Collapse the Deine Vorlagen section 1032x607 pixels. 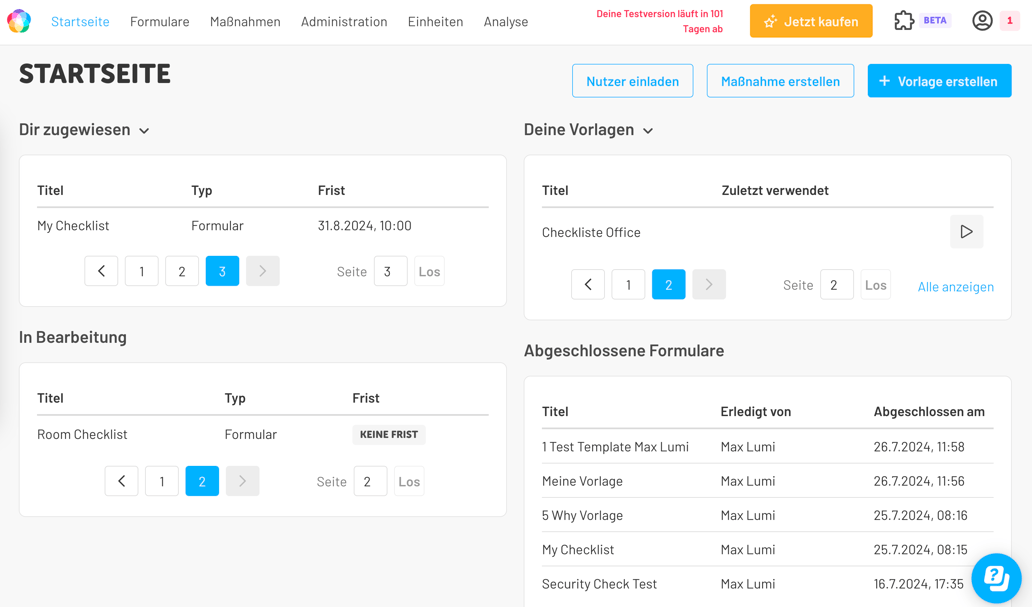(648, 130)
